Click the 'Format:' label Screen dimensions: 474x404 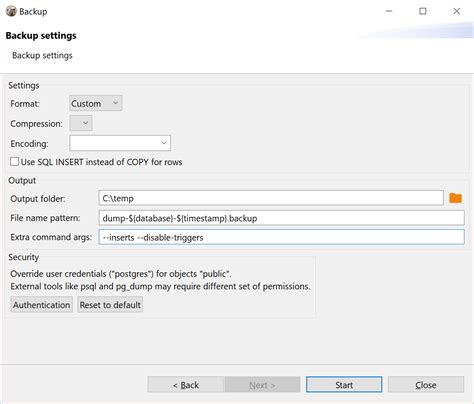click(x=25, y=104)
